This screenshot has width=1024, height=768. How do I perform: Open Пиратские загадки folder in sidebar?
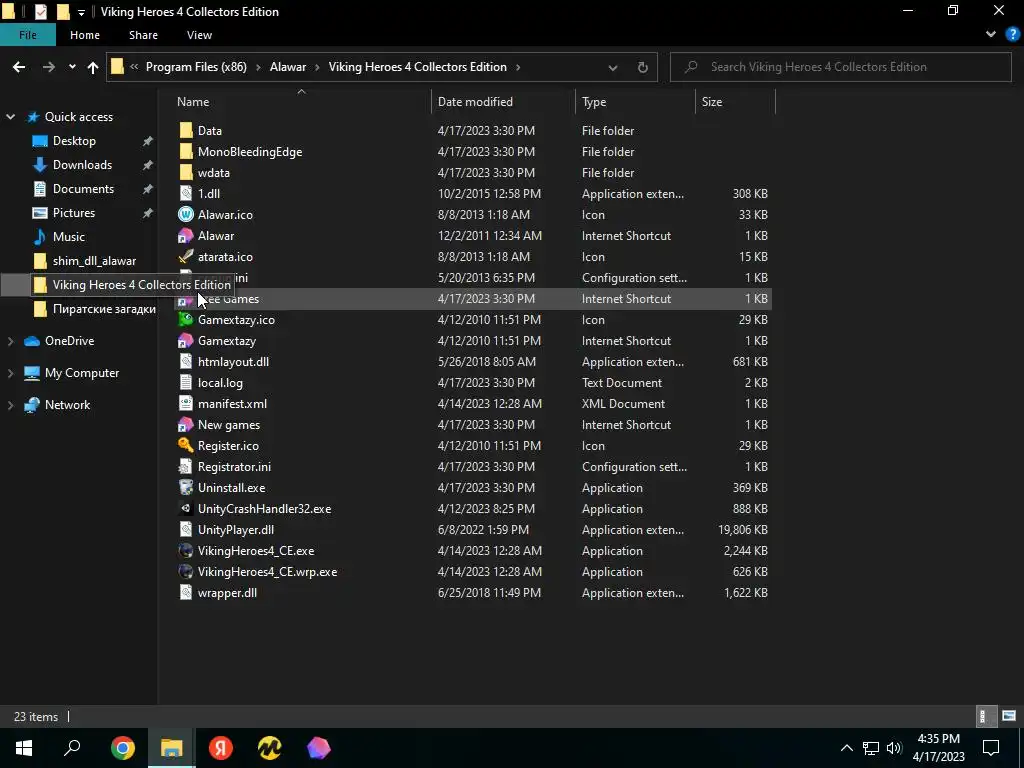(x=104, y=309)
